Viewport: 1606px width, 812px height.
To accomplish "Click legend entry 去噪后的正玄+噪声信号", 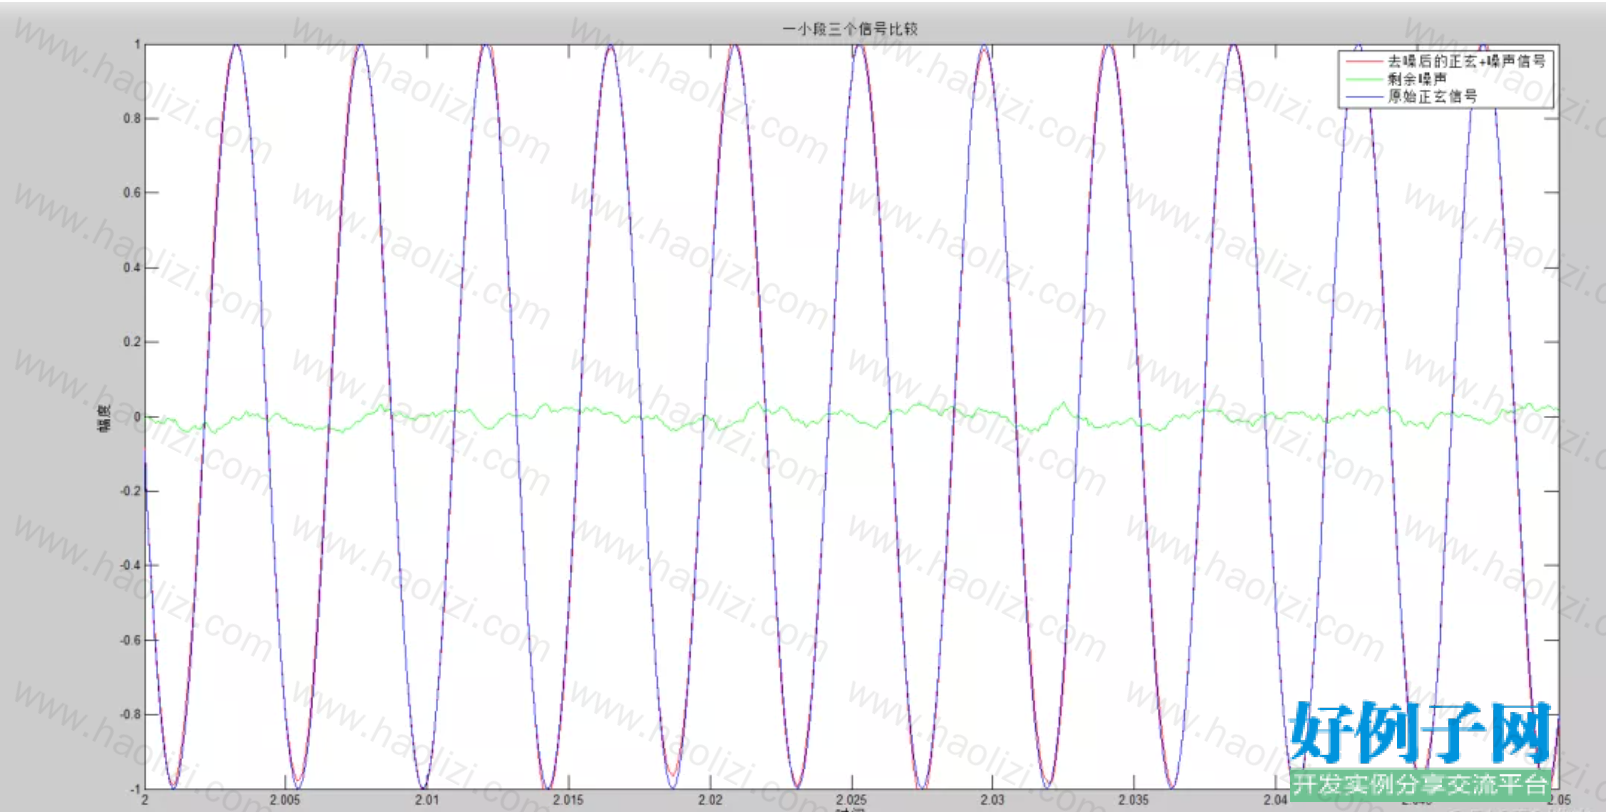I will pyautogui.click(x=1466, y=61).
